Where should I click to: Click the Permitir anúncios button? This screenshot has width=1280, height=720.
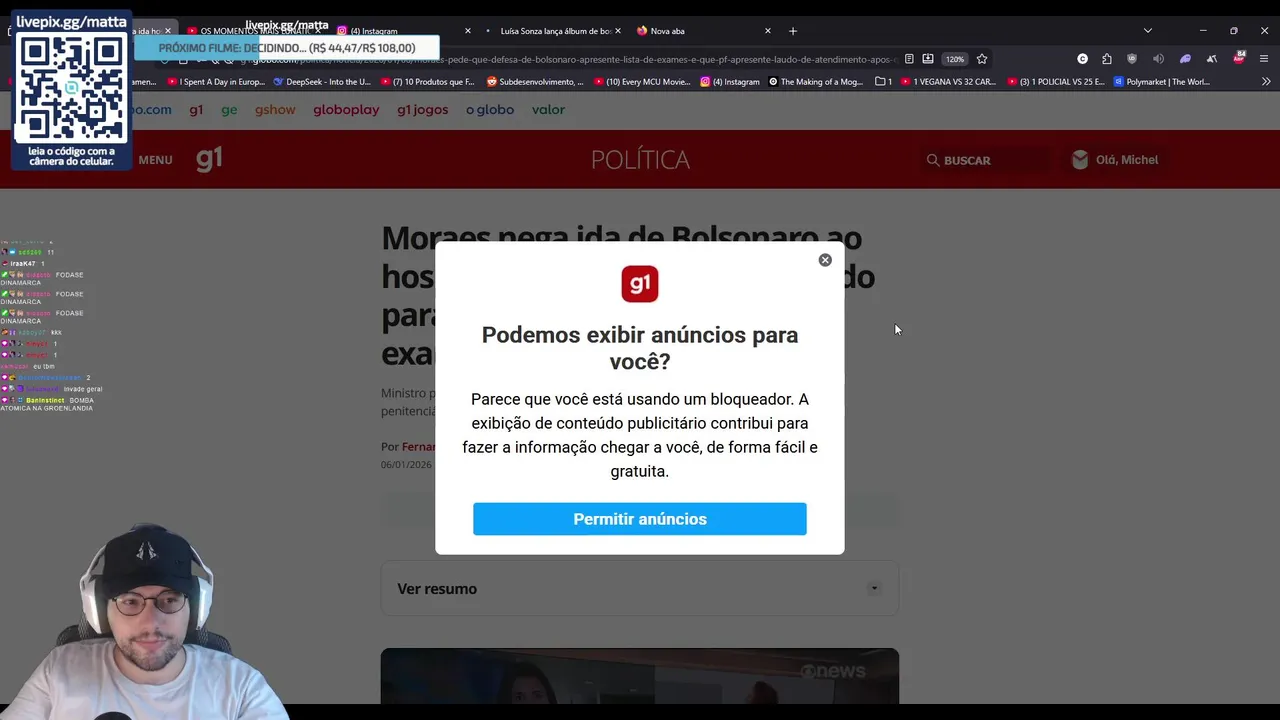pos(640,519)
